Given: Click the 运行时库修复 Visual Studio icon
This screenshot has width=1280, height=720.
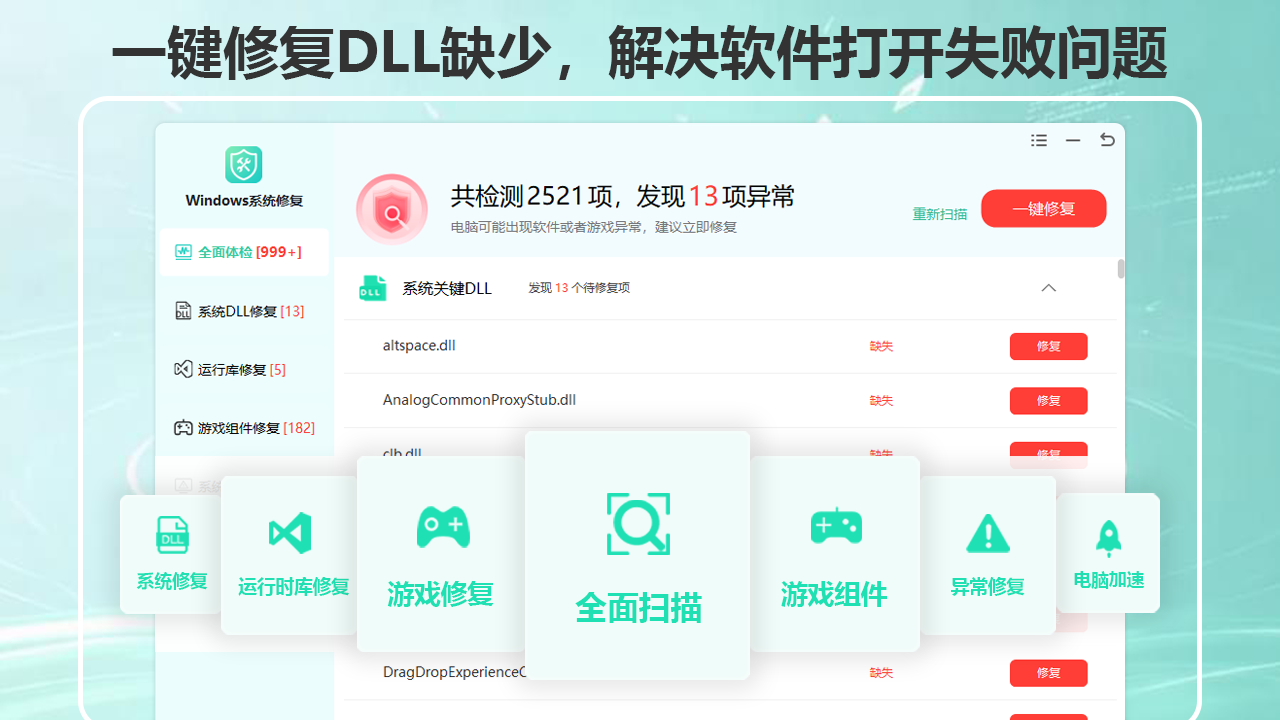Looking at the screenshot, I should point(290,533).
